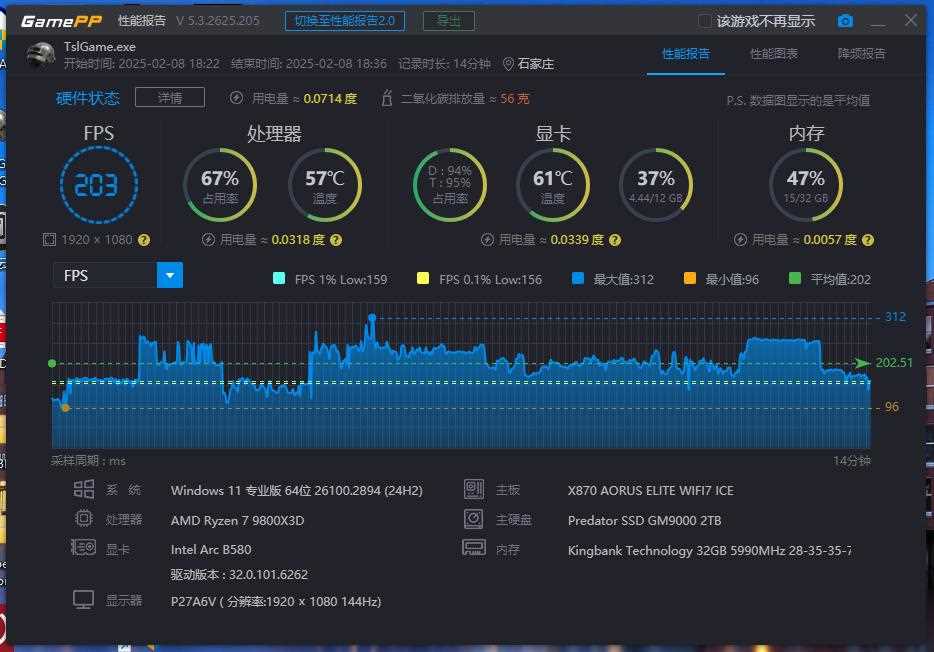
Task: Expand the FPS chart metric dropdown arrow
Action: (170, 275)
